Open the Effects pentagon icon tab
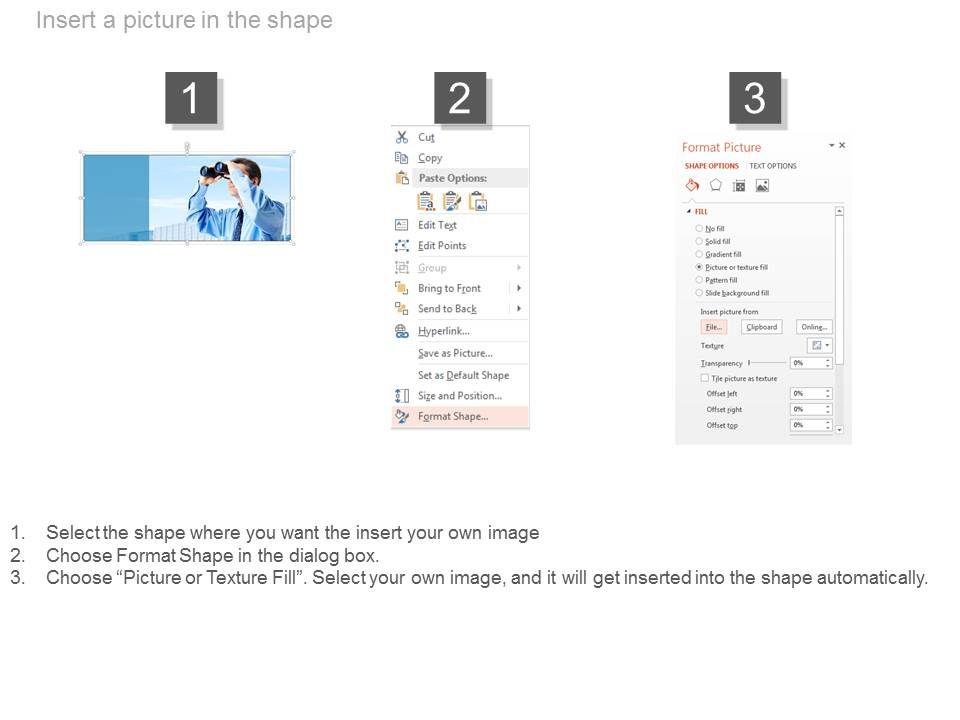960x720 pixels. (x=715, y=185)
